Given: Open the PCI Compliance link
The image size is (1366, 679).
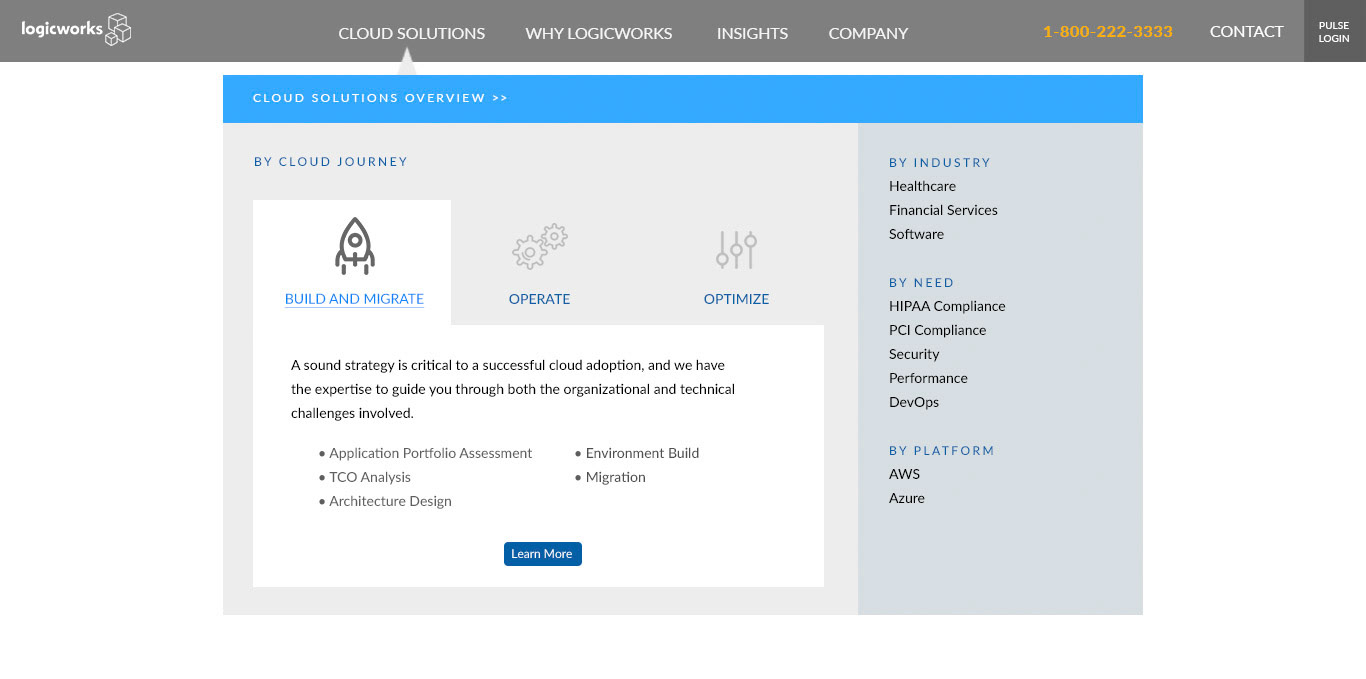Looking at the screenshot, I should [x=937, y=330].
